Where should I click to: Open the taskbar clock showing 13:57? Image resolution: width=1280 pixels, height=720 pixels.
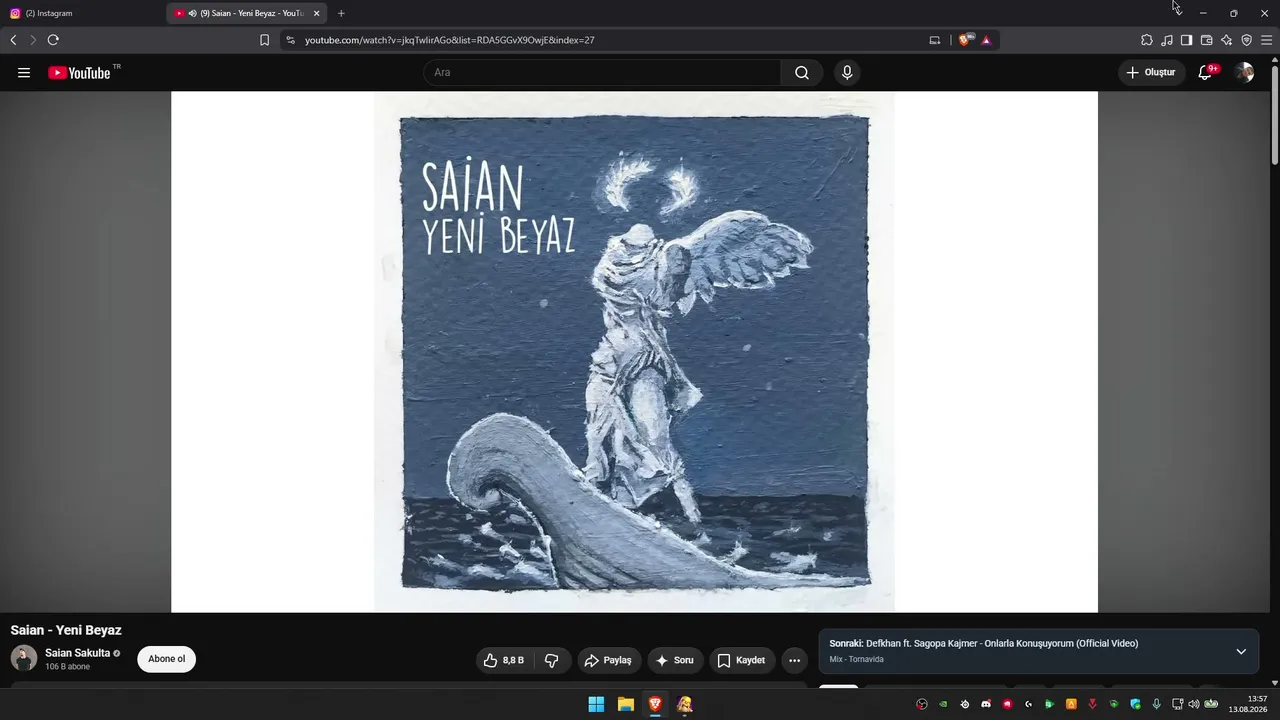point(1248,704)
